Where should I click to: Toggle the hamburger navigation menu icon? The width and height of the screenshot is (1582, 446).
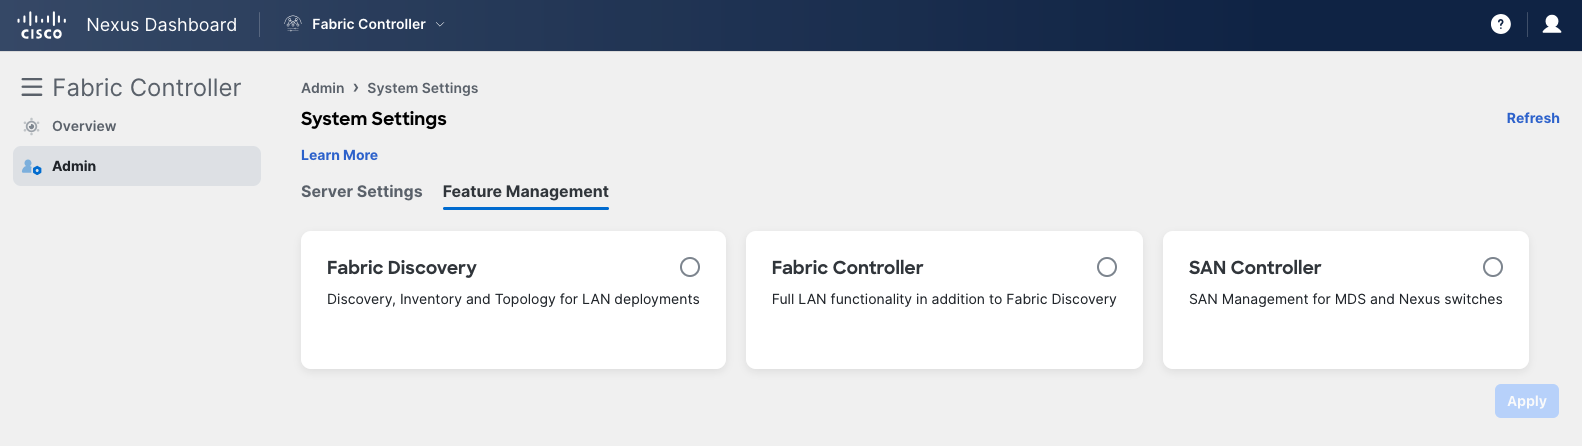point(32,88)
